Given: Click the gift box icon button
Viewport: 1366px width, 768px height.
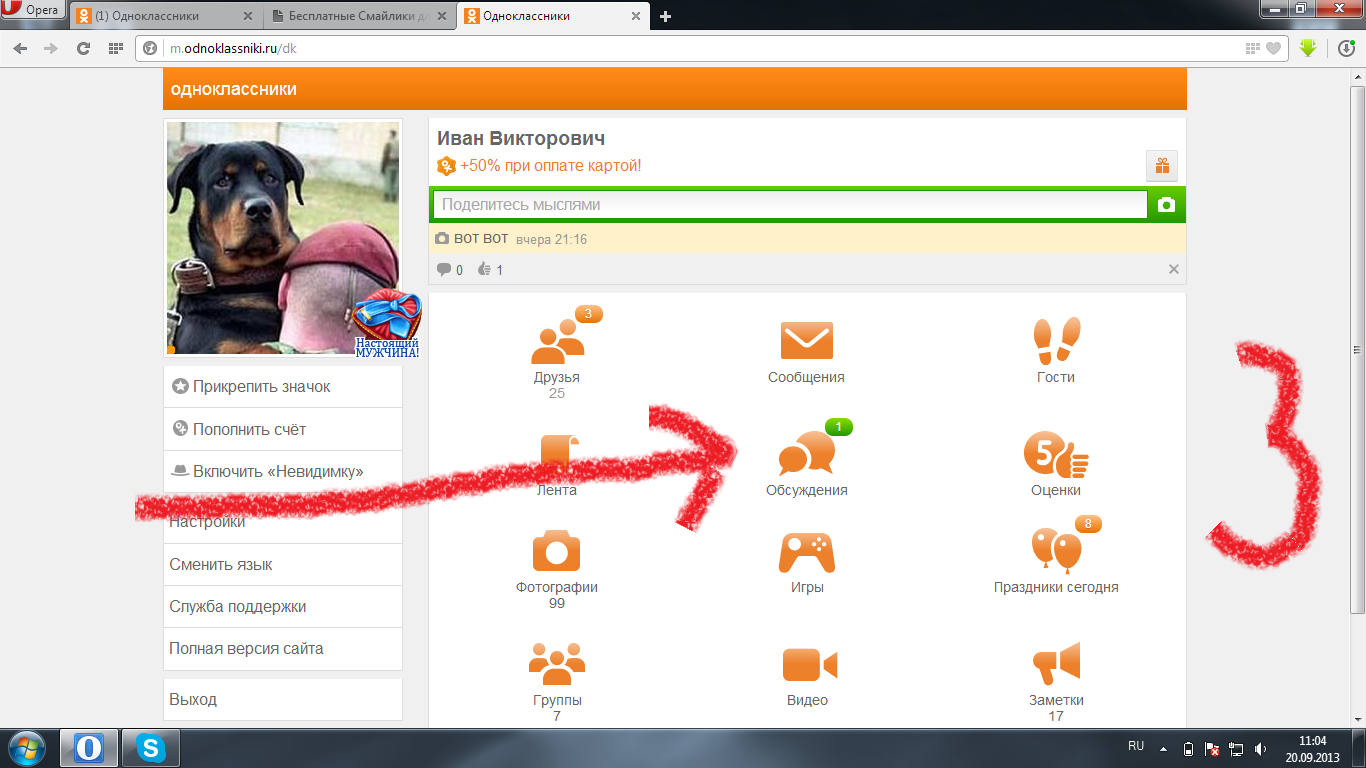Looking at the screenshot, I should pyautogui.click(x=1162, y=165).
